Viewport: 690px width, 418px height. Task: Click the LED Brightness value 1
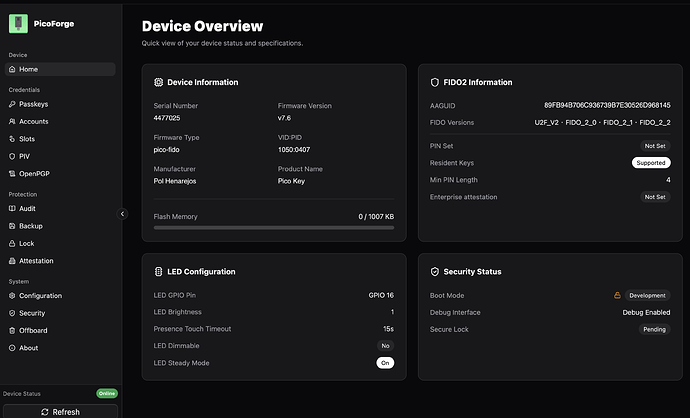click(x=393, y=312)
